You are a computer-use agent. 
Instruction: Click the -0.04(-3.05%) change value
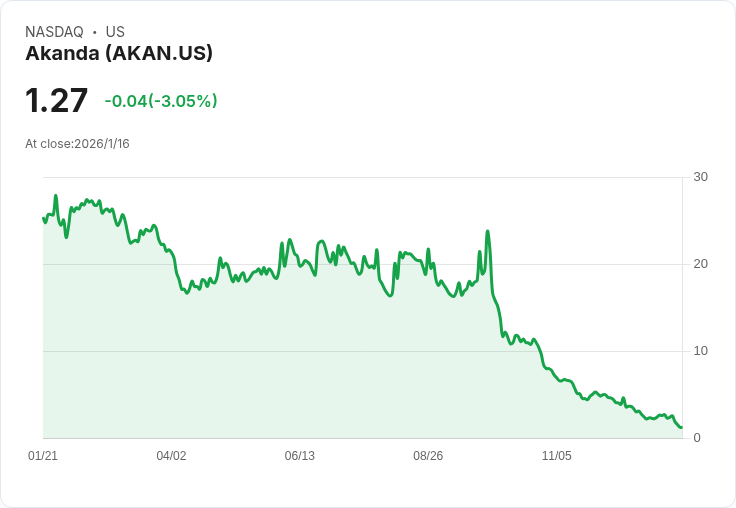[x=161, y=101]
